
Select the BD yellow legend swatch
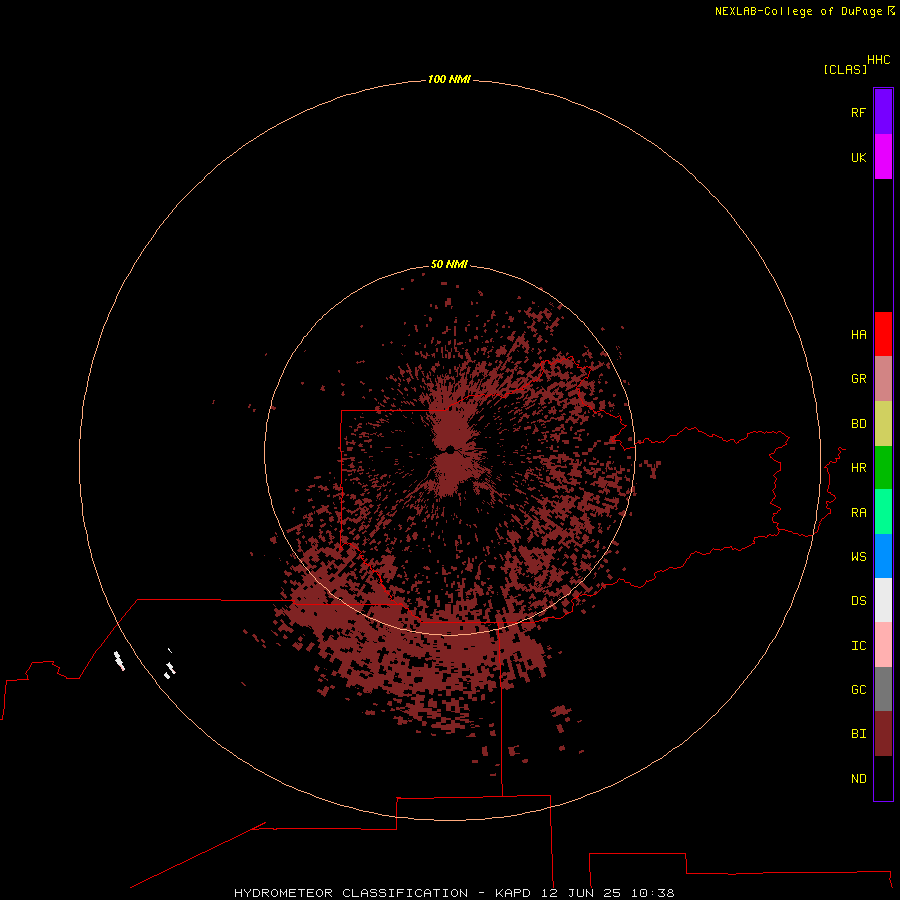pyautogui.click(x=883, y=424)
